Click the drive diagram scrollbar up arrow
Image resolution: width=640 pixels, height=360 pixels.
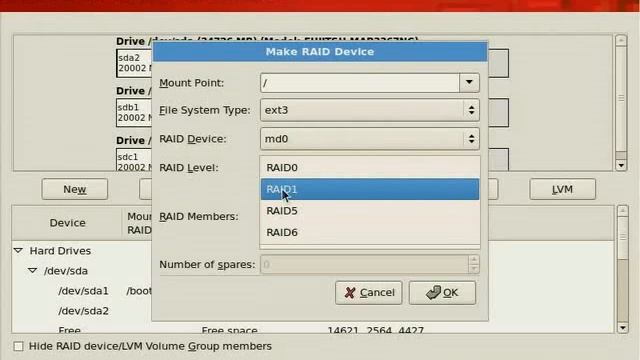621,40
